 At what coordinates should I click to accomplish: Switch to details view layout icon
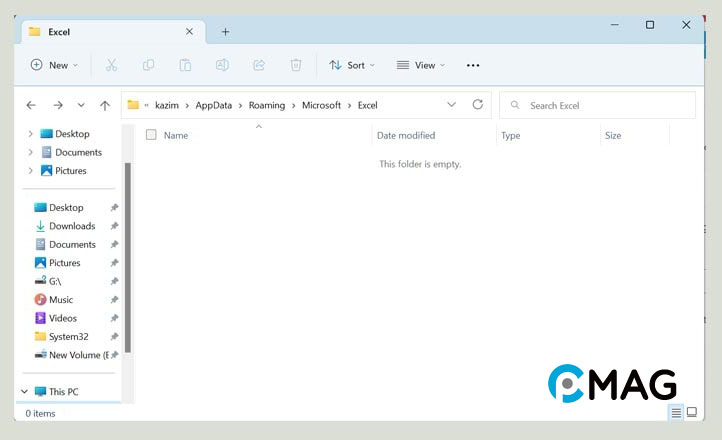coord(676,412)
